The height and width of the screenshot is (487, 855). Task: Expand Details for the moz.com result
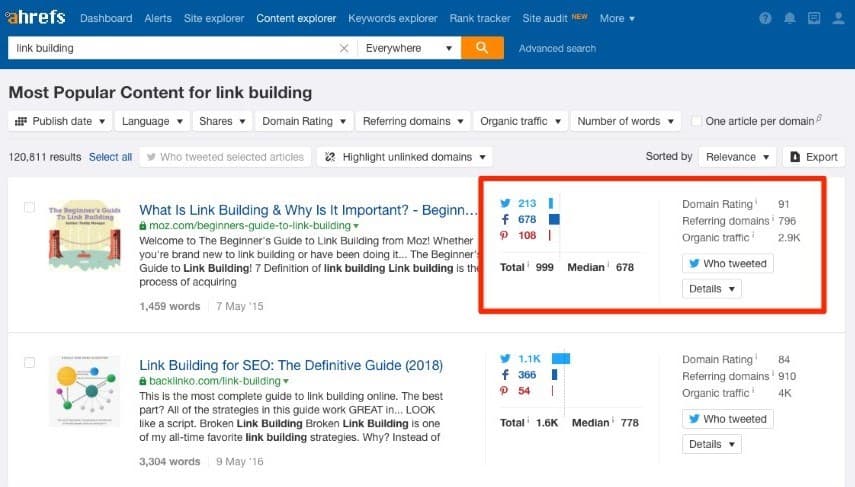click(x=712, y=288)
